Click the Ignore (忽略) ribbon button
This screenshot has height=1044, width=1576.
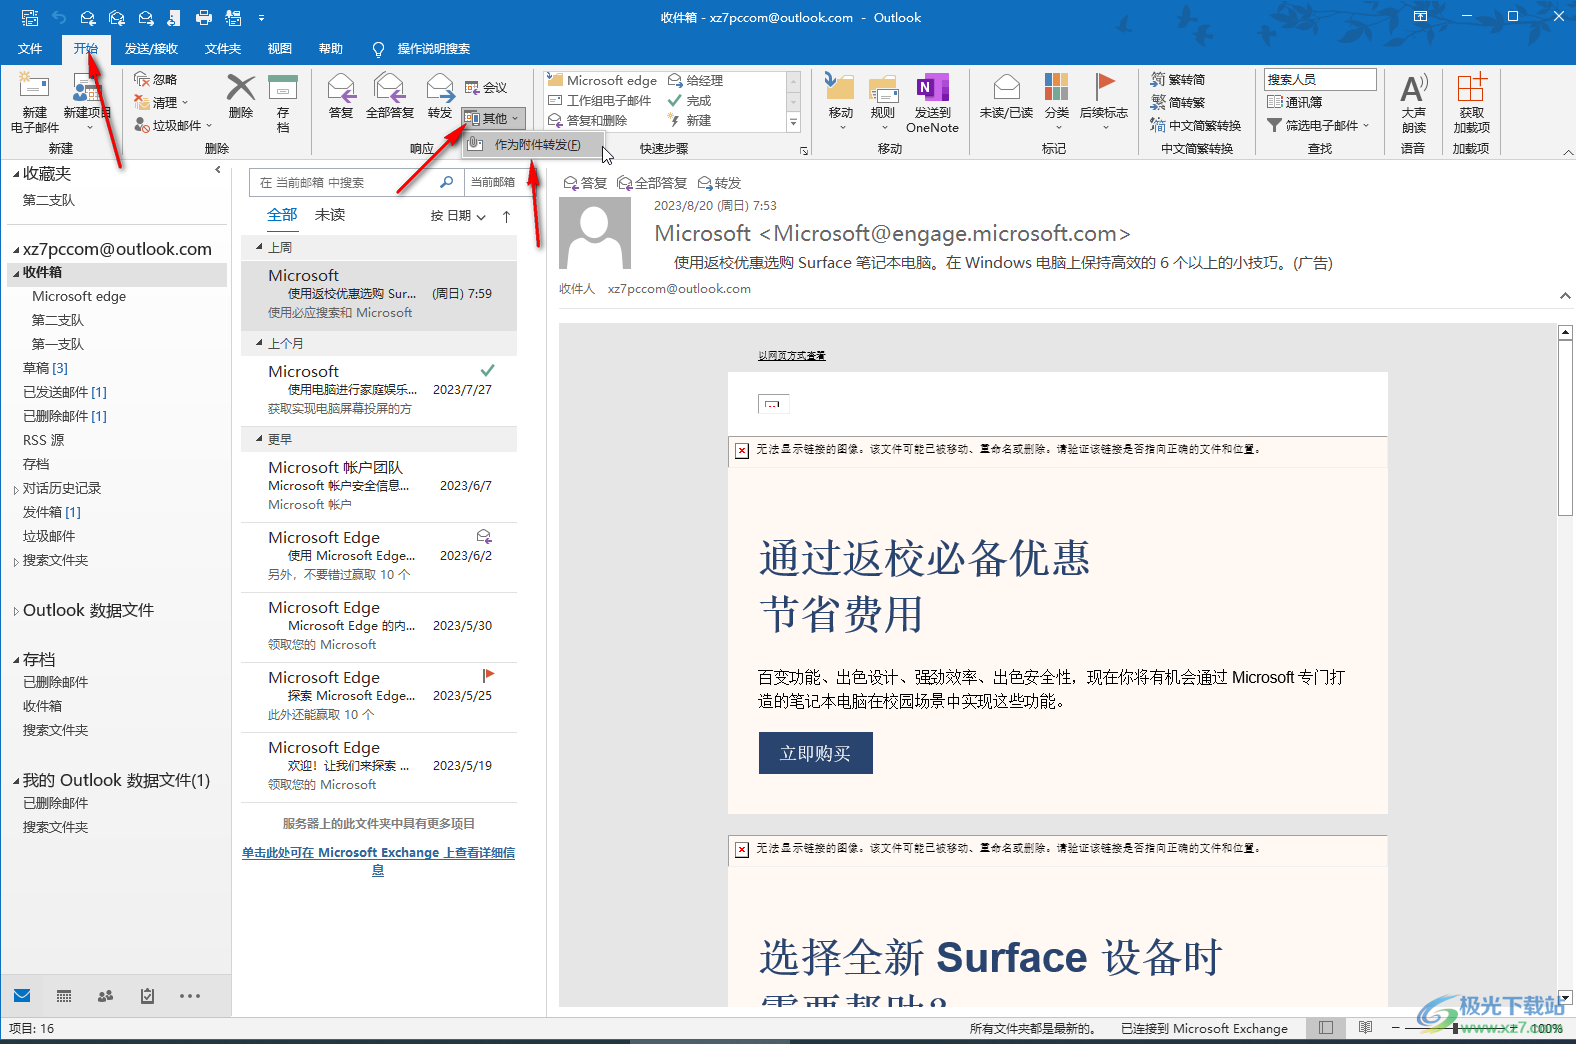[x=156, y=79]
